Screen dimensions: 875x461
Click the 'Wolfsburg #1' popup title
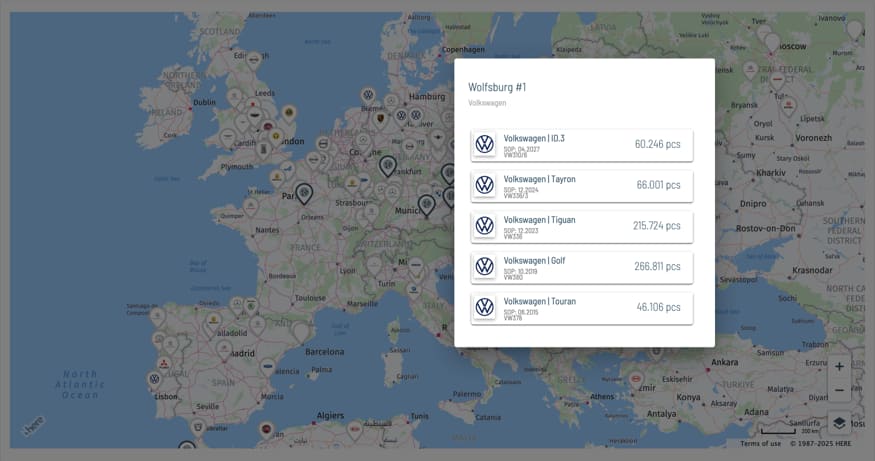[497, 87]
